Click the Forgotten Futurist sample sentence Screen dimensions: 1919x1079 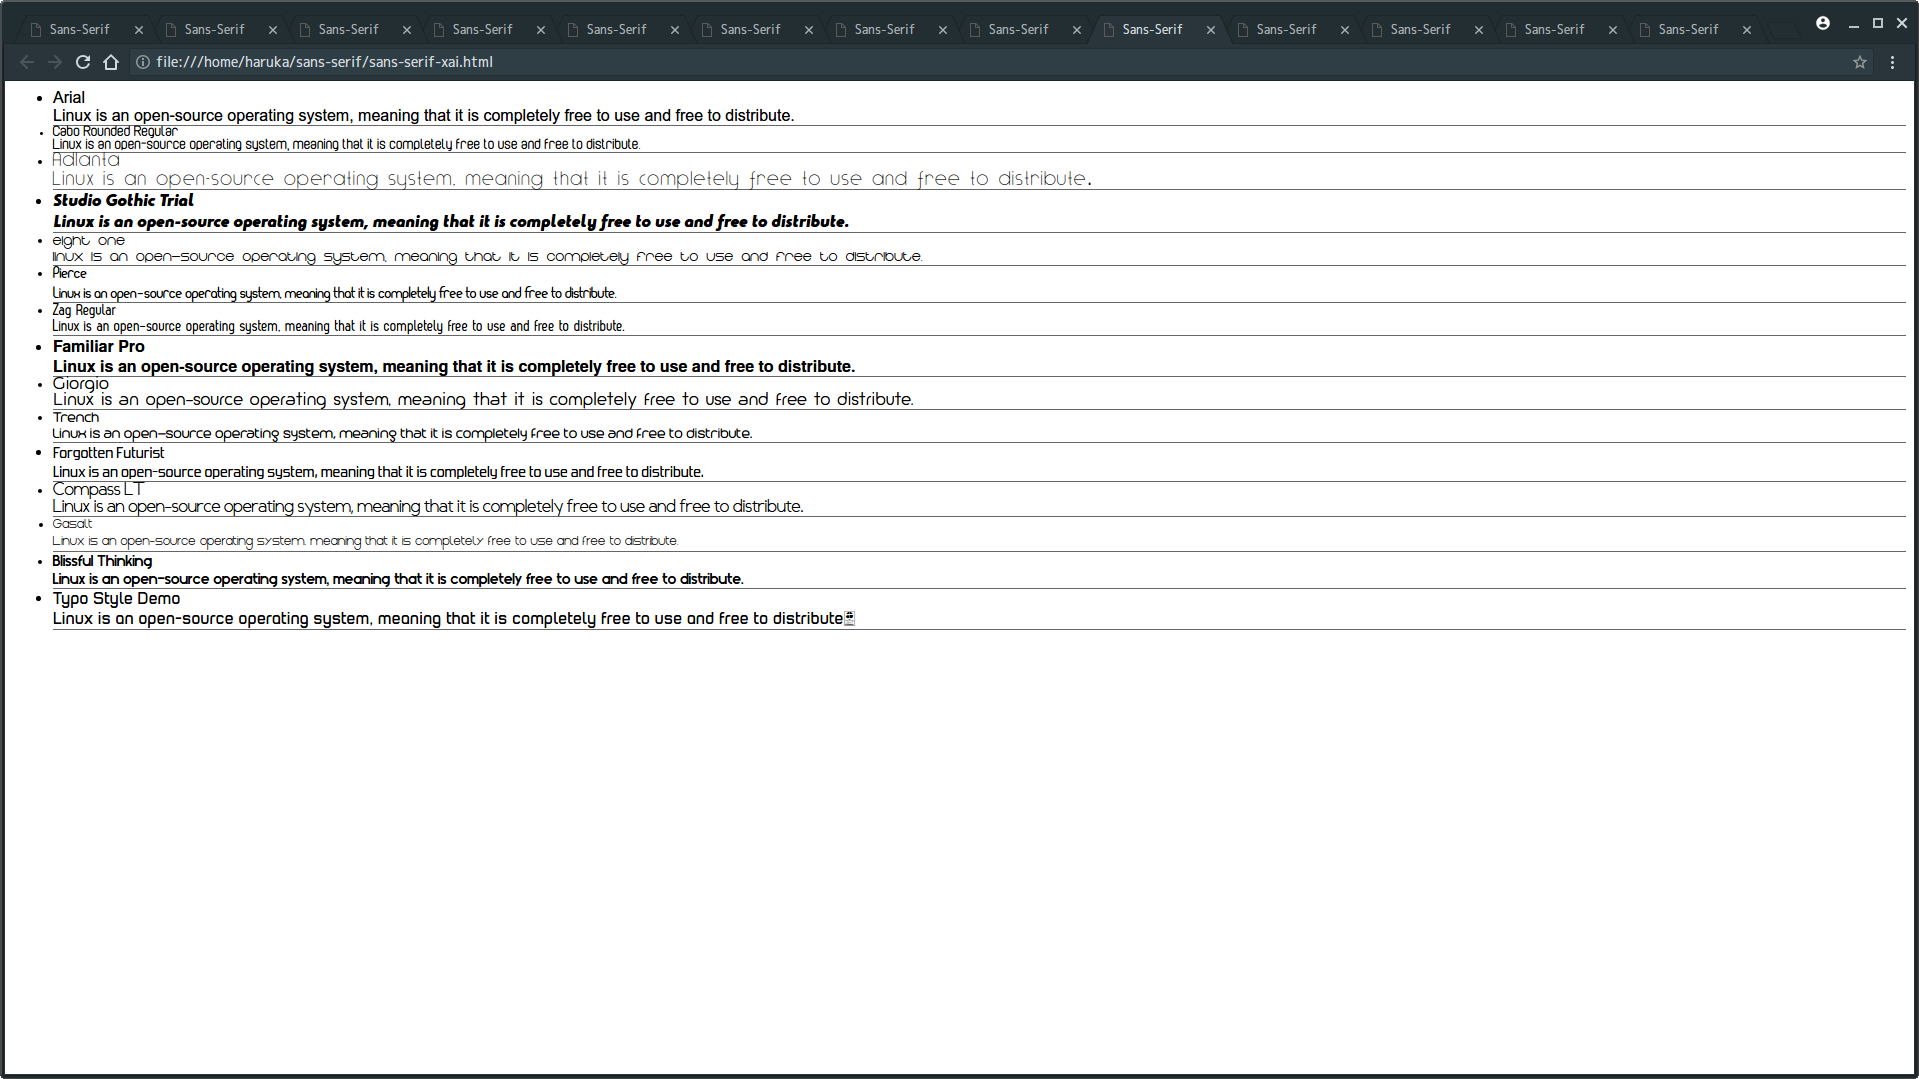378,472
